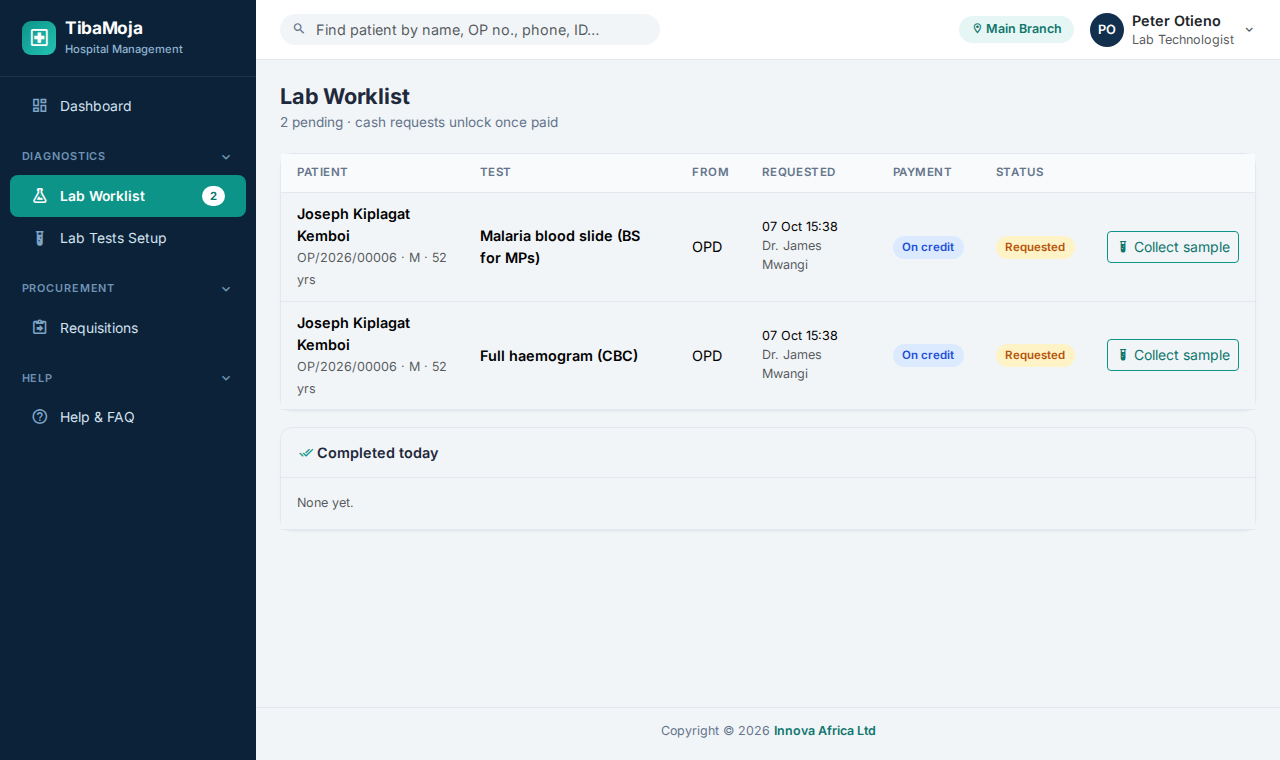
Task: Open the Peter Otieno user menu arrow
Action: 1249,30
